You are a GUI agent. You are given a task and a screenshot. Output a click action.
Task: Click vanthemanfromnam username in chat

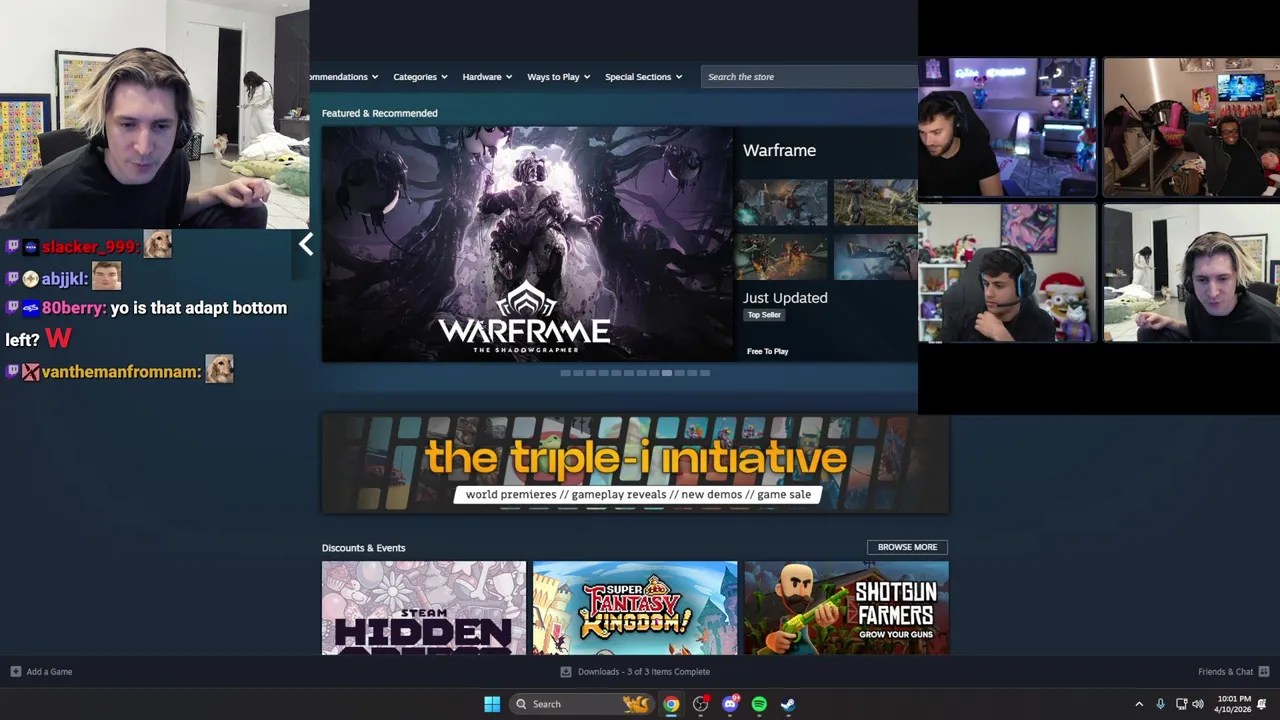pos(121,372)
